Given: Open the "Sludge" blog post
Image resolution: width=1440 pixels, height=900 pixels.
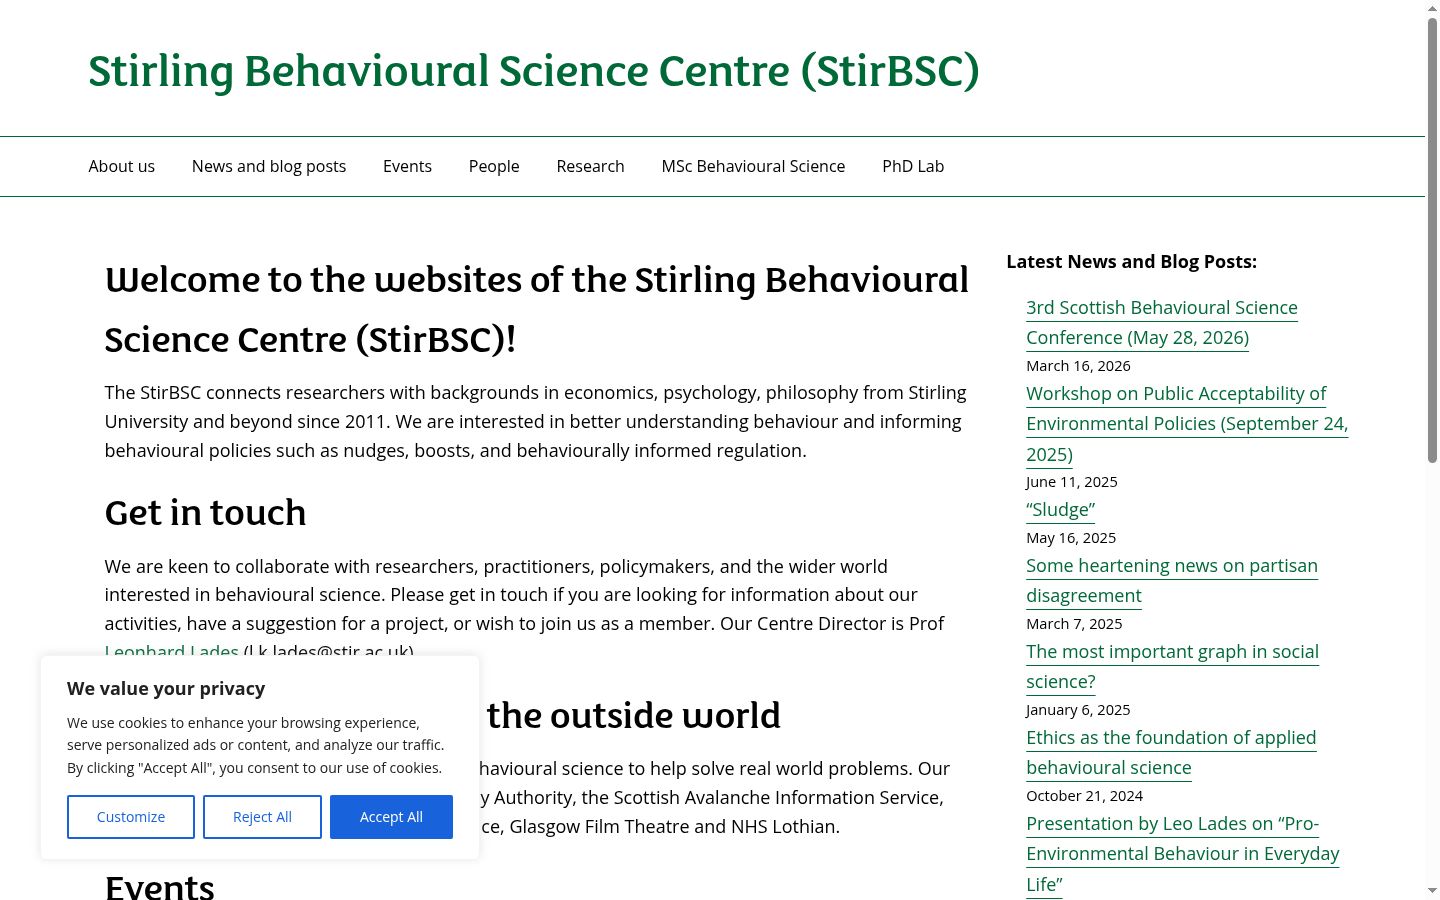Looking at the screenshot, I should coord(1061,509).
